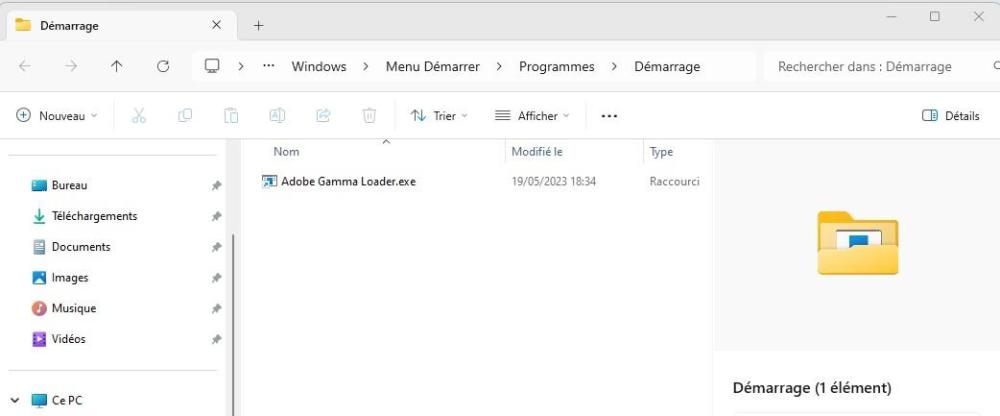
Task: Open the Trier sort dropdown
Action: tap(439, 115)
